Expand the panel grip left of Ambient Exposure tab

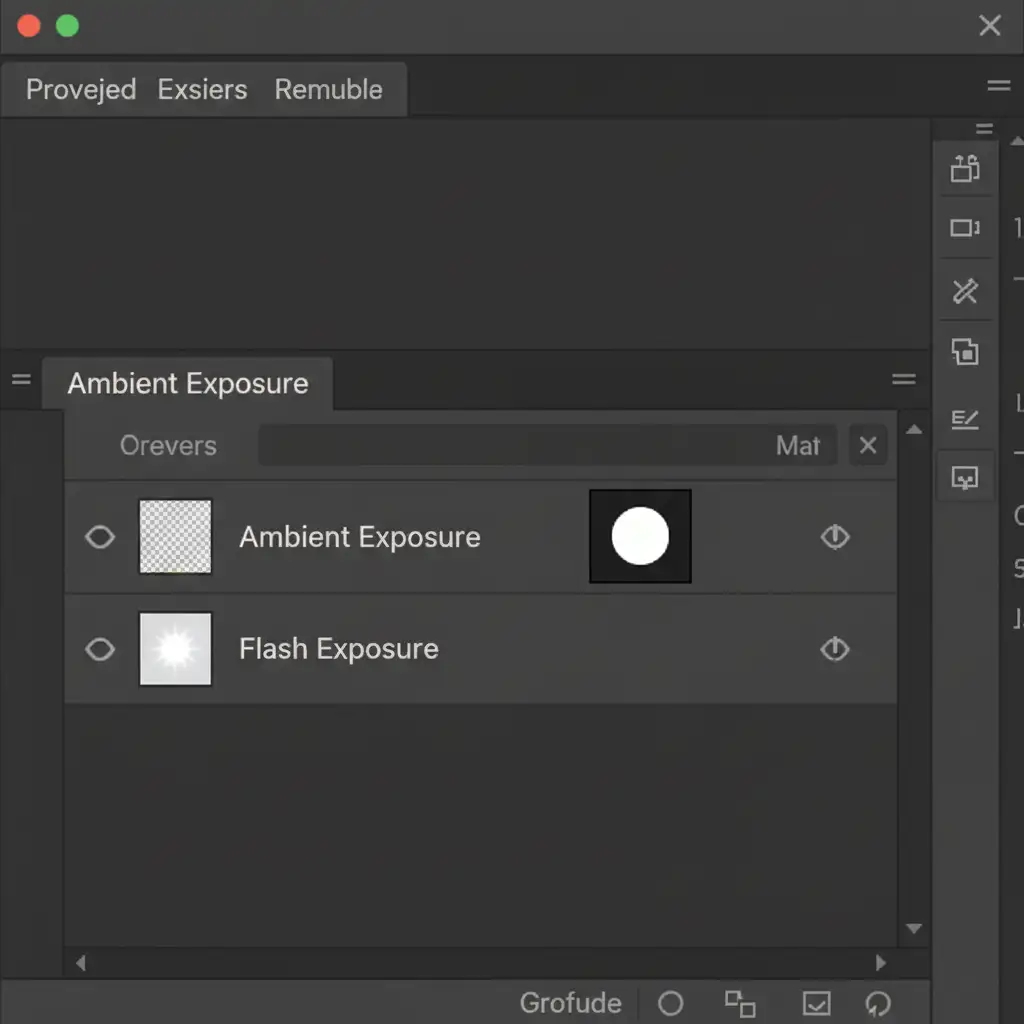(21, 379)
